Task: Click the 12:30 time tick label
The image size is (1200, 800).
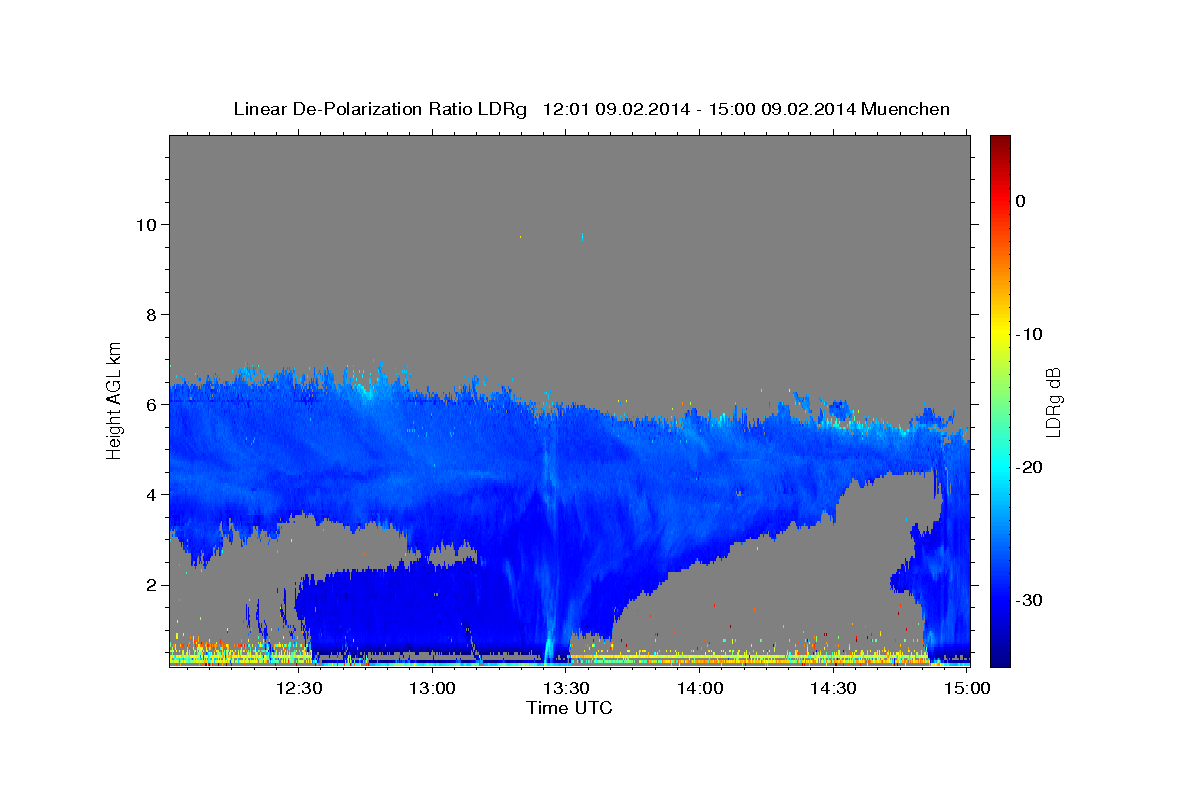Action: click(298, 688)
